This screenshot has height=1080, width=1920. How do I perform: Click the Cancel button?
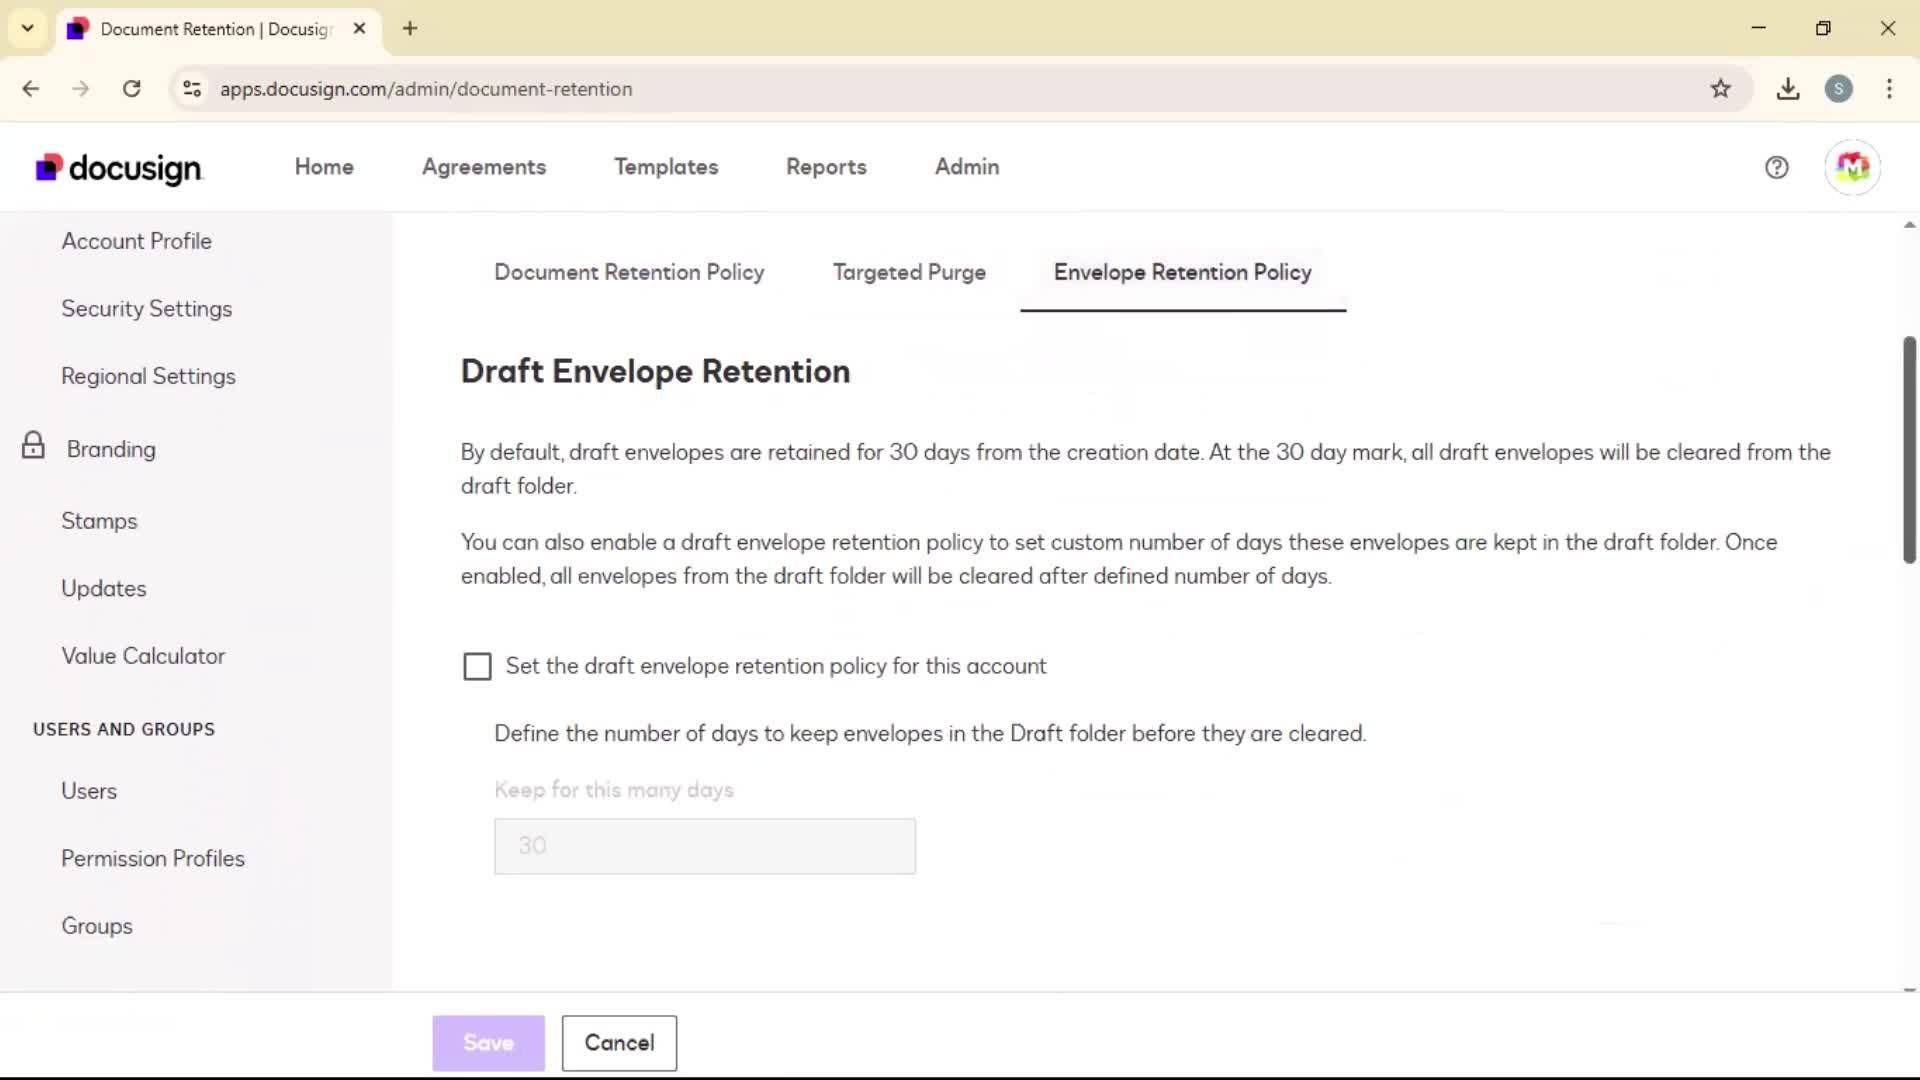click(619, 1043)
